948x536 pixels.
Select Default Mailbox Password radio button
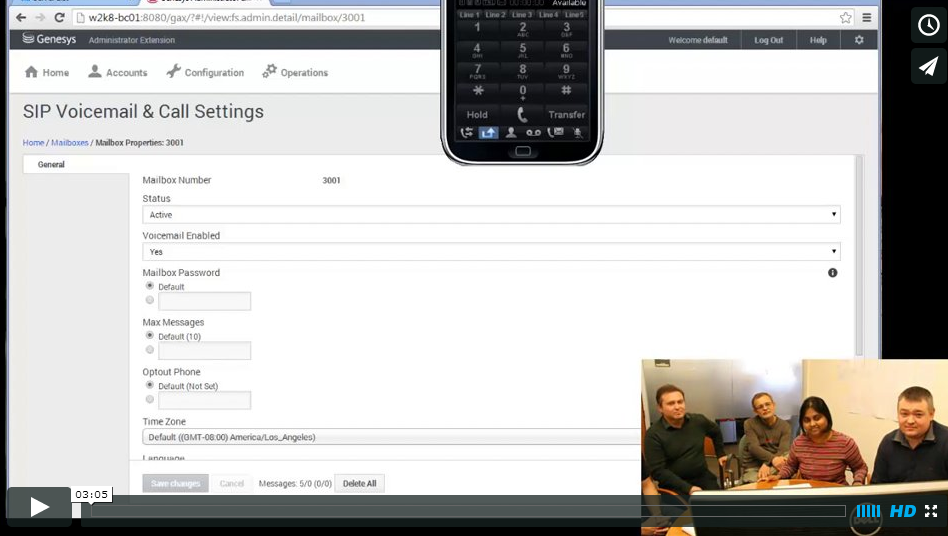point(150,286)
